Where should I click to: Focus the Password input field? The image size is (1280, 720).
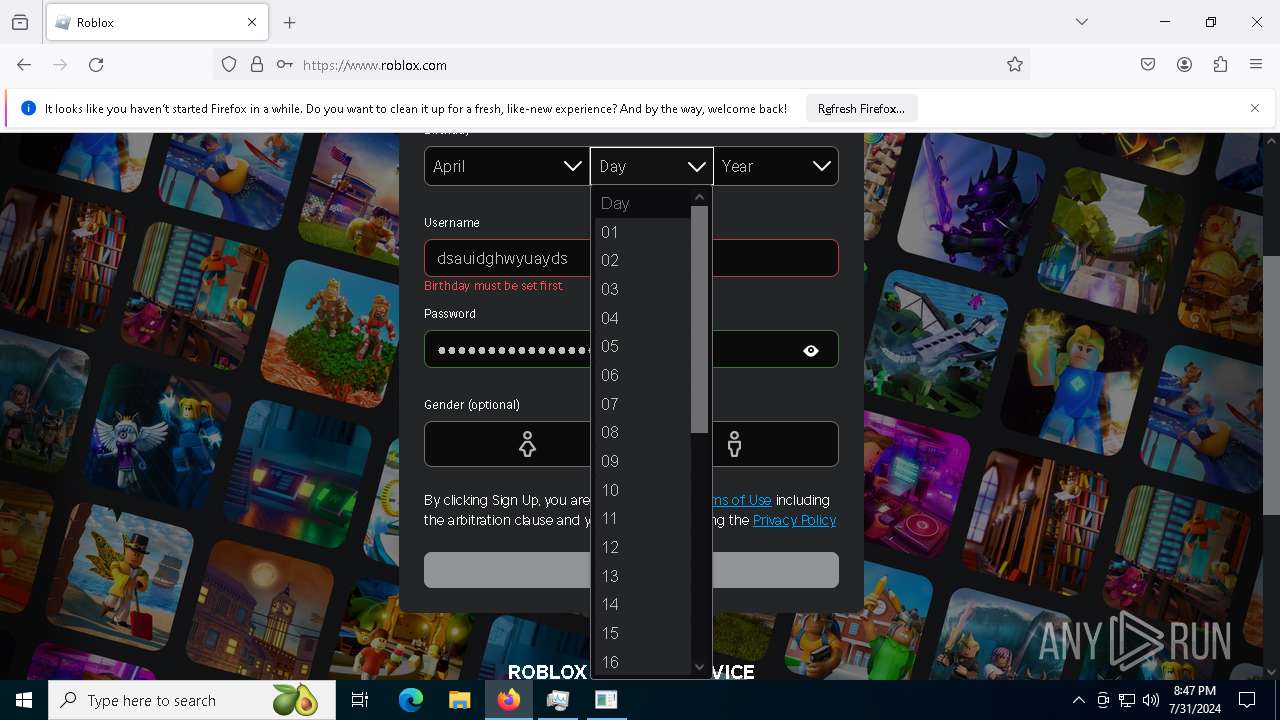pyautogui.click(x=631, y=350)
